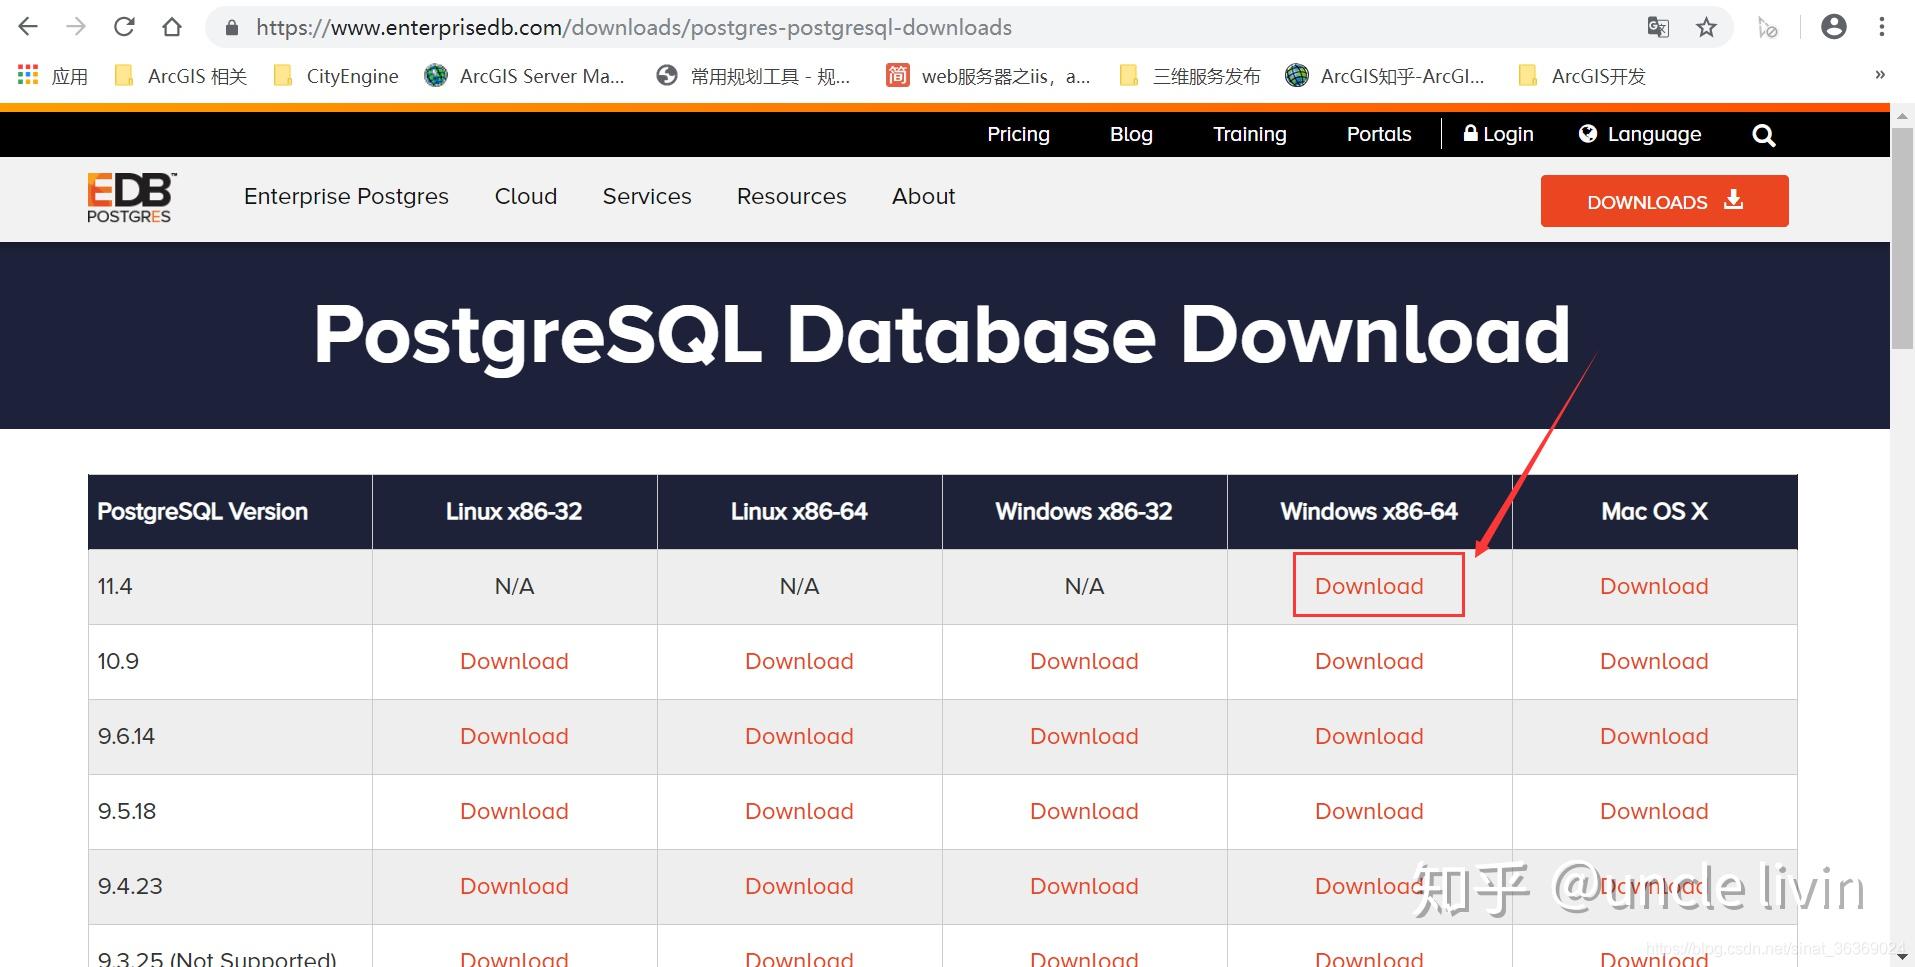
Task: Open the Resources menu
Action: point(791,196)
